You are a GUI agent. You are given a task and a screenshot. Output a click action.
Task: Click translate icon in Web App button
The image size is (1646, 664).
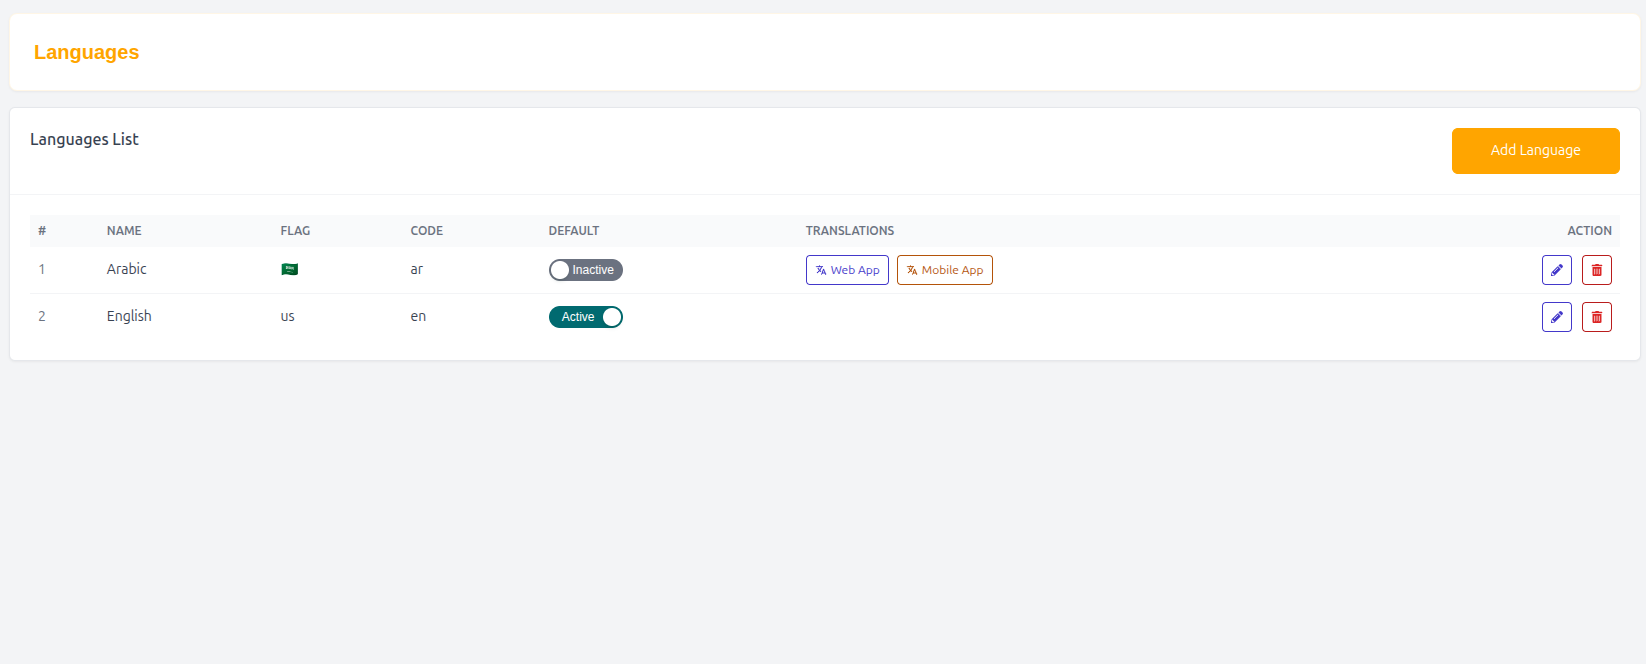[x=821, y=270]
